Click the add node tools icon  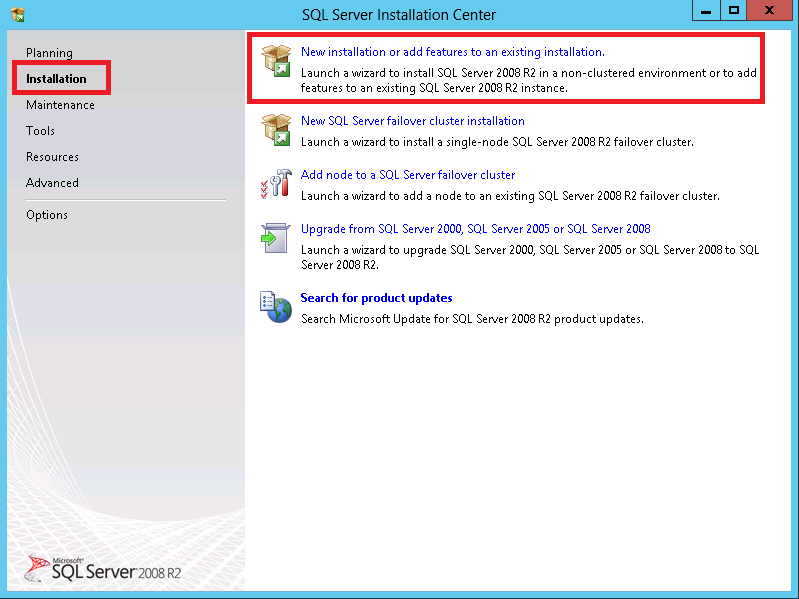pos(276,184)
